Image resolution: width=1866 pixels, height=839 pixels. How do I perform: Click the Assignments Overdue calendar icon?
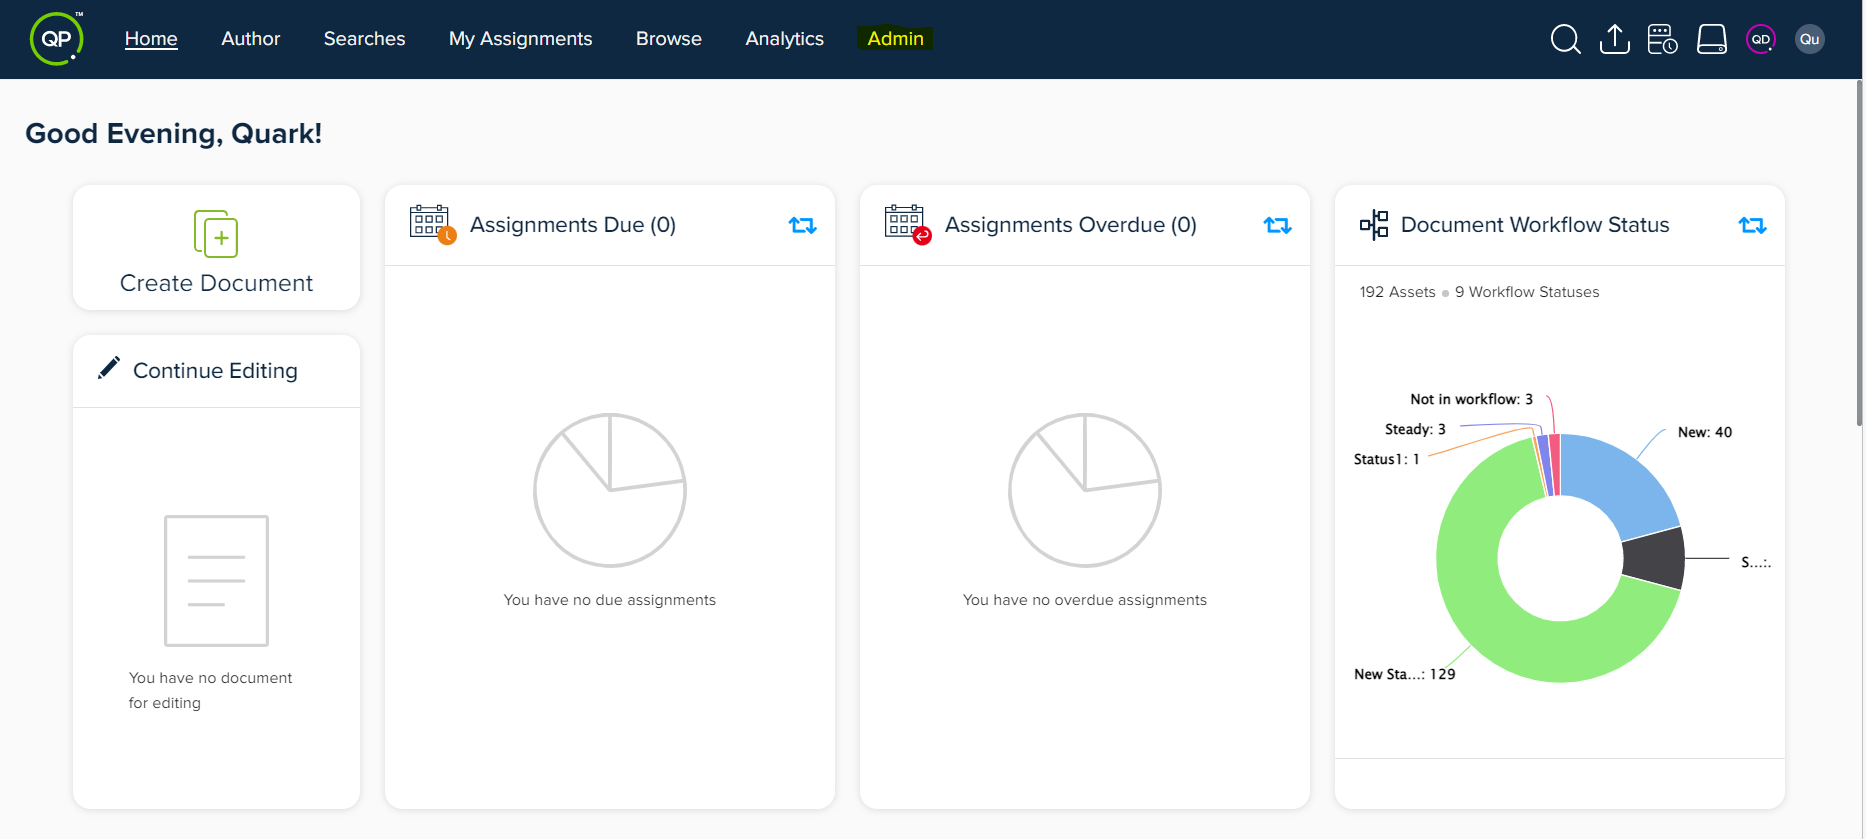click(x=907, y=224)
